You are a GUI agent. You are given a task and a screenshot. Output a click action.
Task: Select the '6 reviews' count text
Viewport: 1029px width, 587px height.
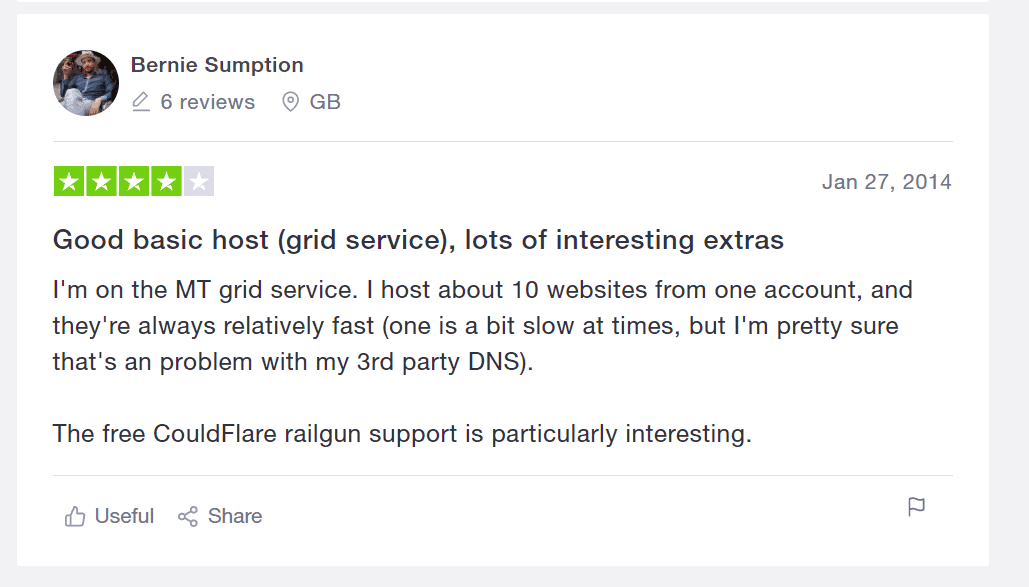coord(207,102)
